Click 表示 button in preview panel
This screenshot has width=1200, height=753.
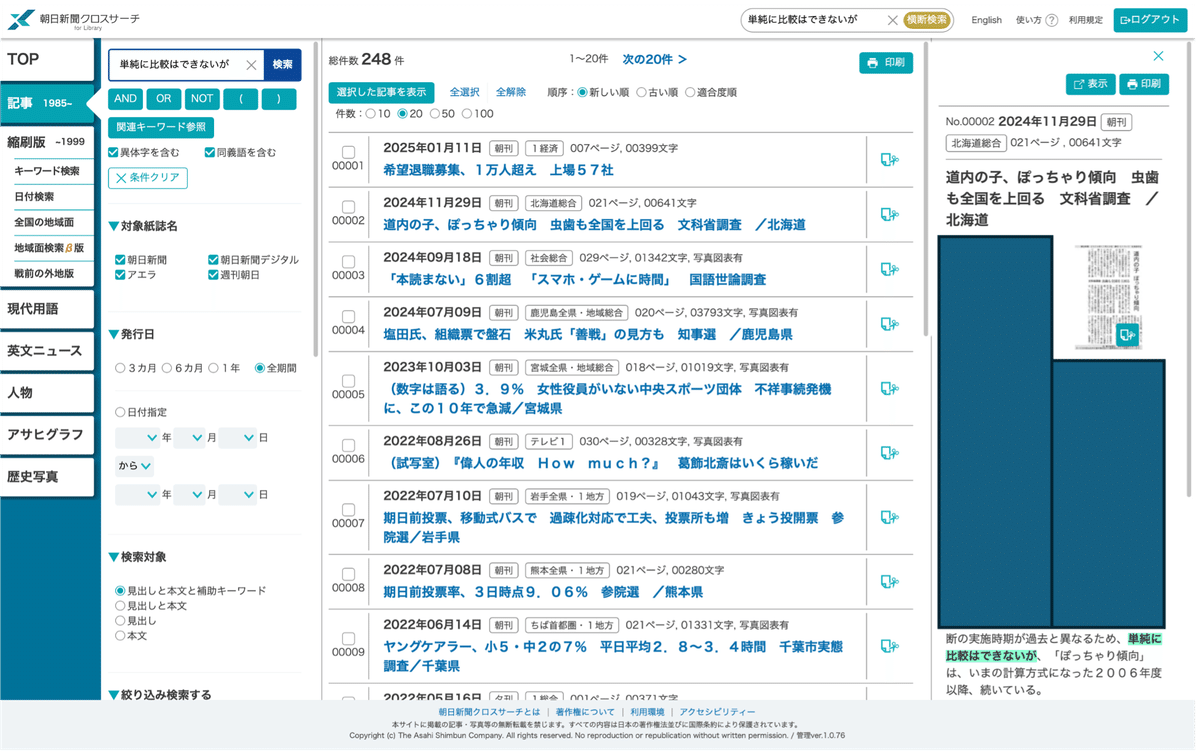1091,84
